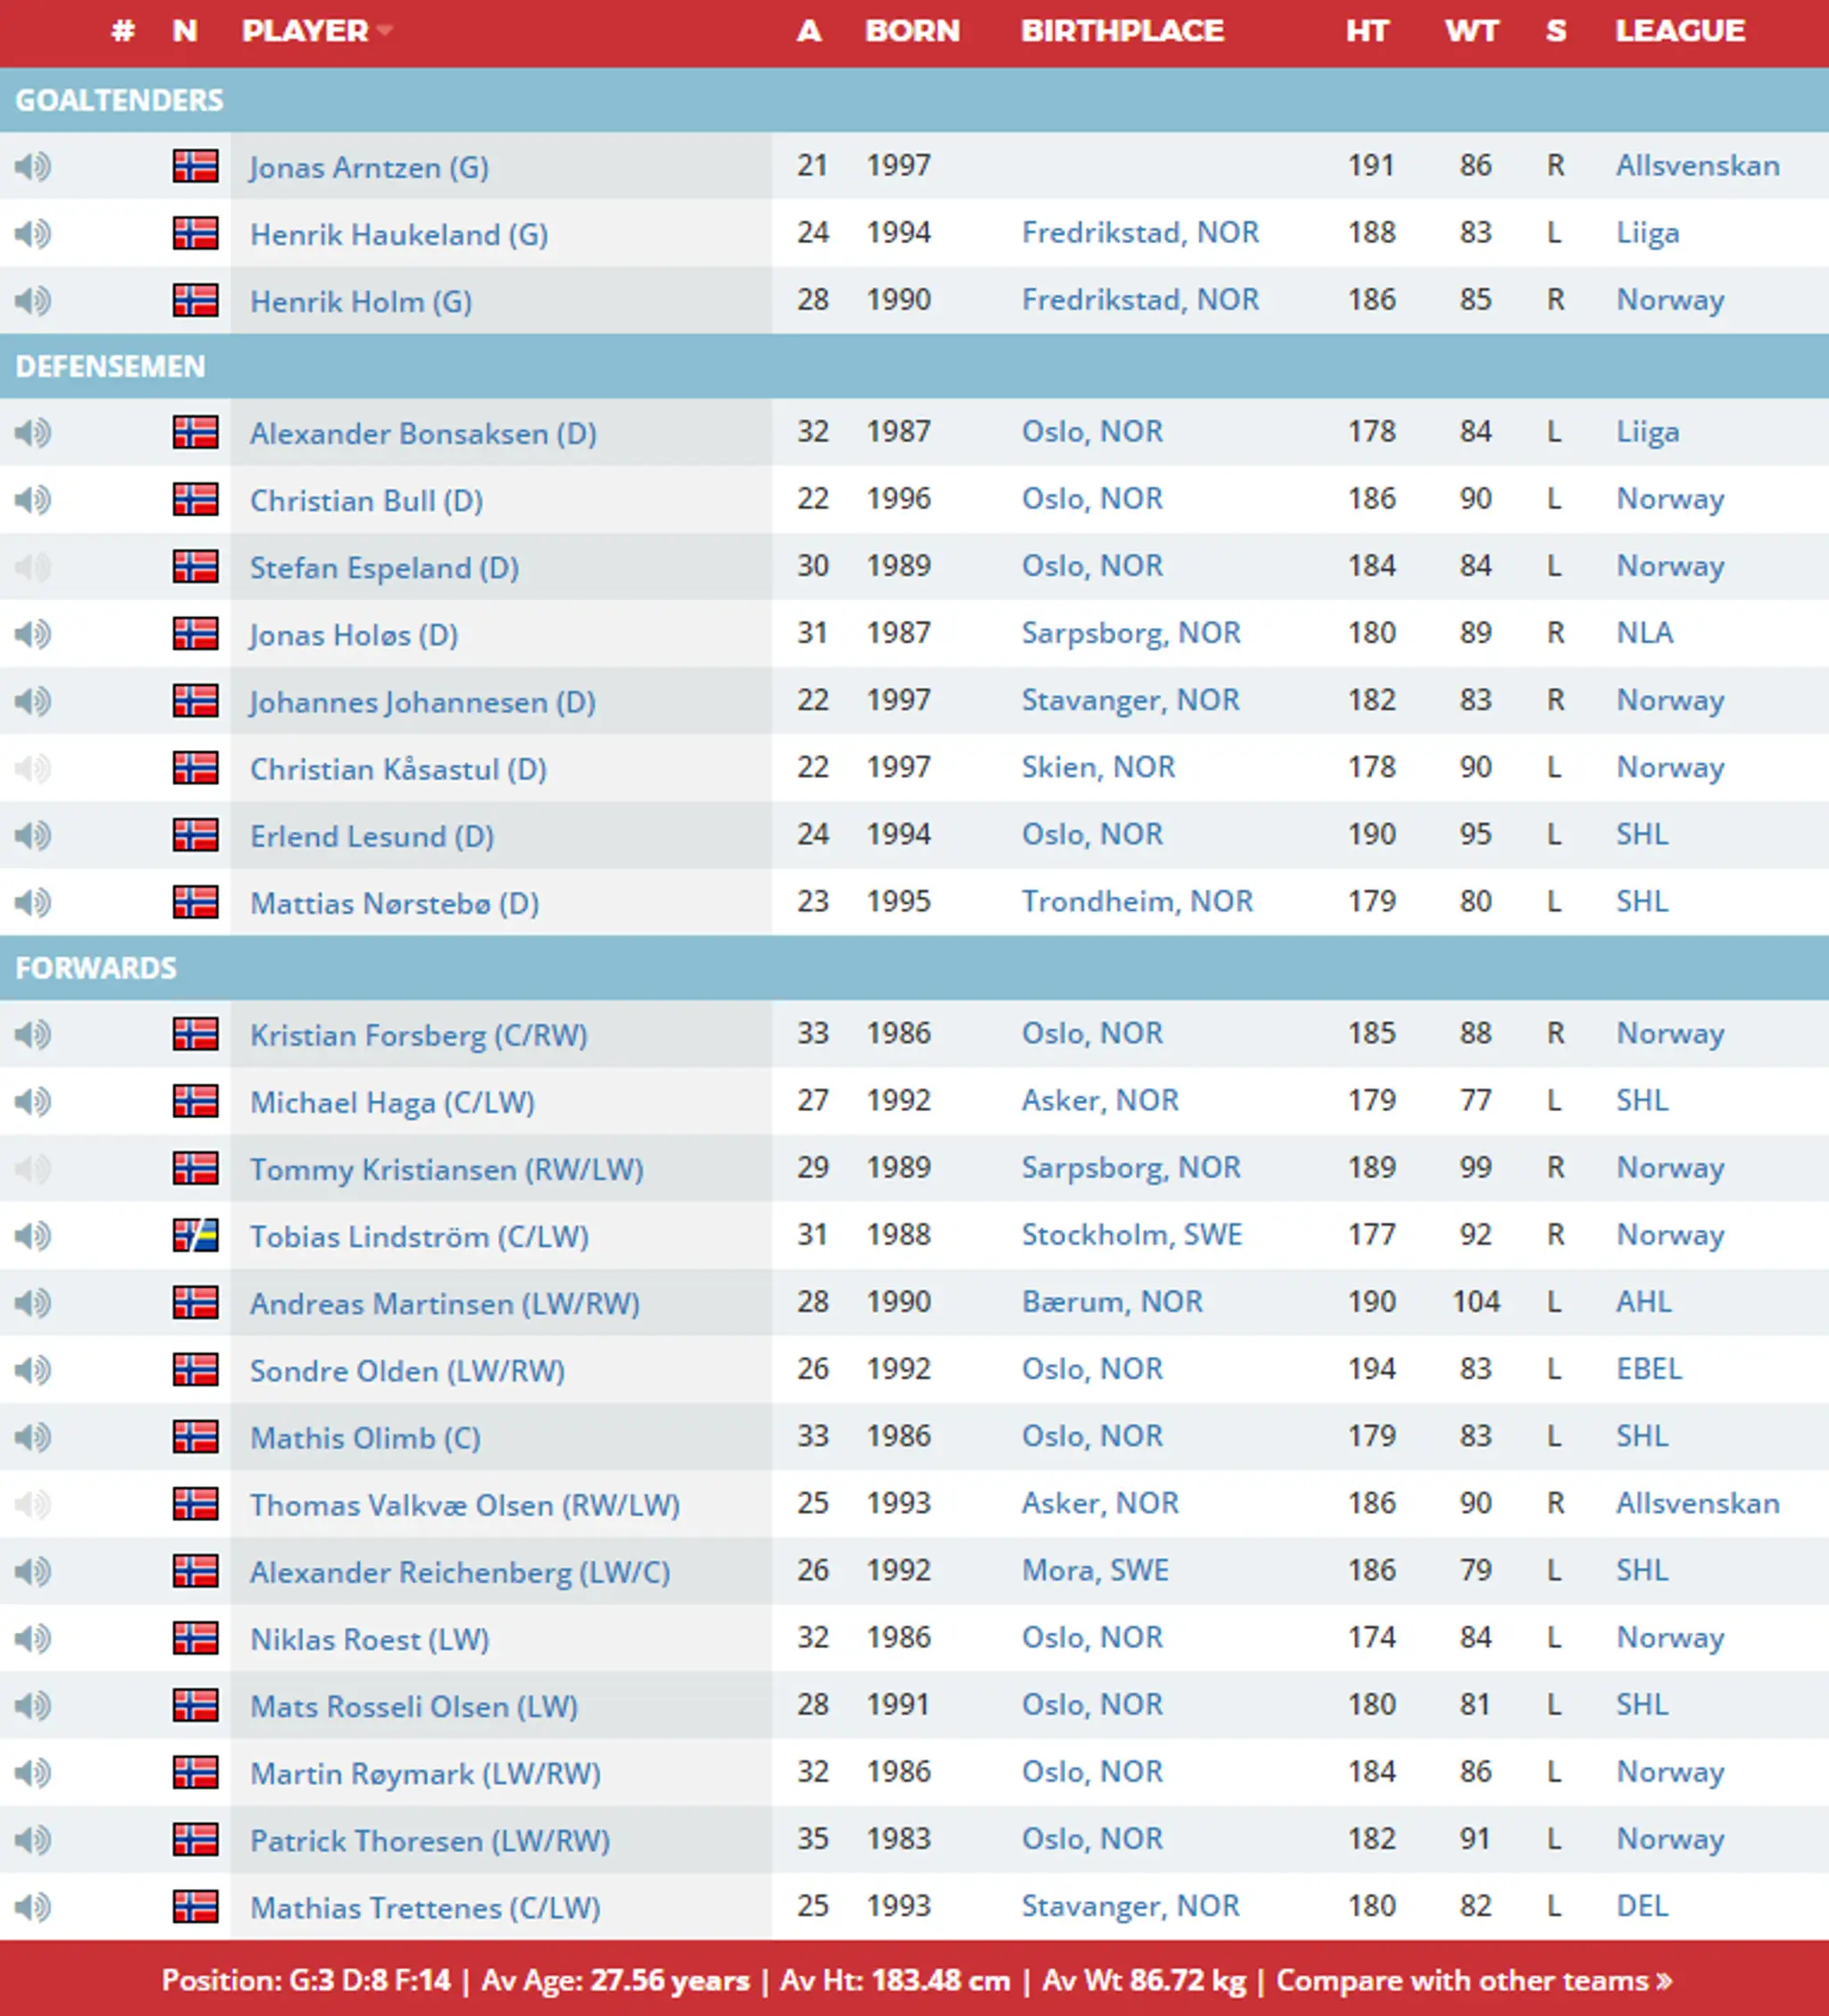Click speaker icon beside Alexander Bonsaksen
The height and width of the screenshot is (2016, 1829).
click(x=32, y=432)
